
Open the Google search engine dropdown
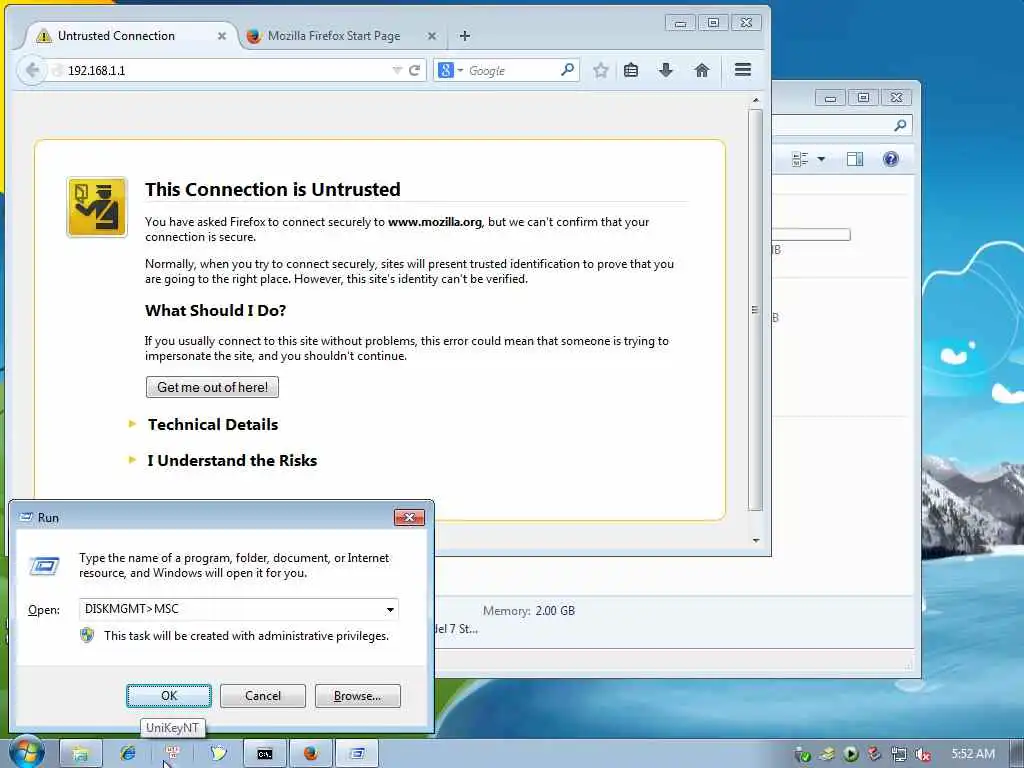pos(460,70)
